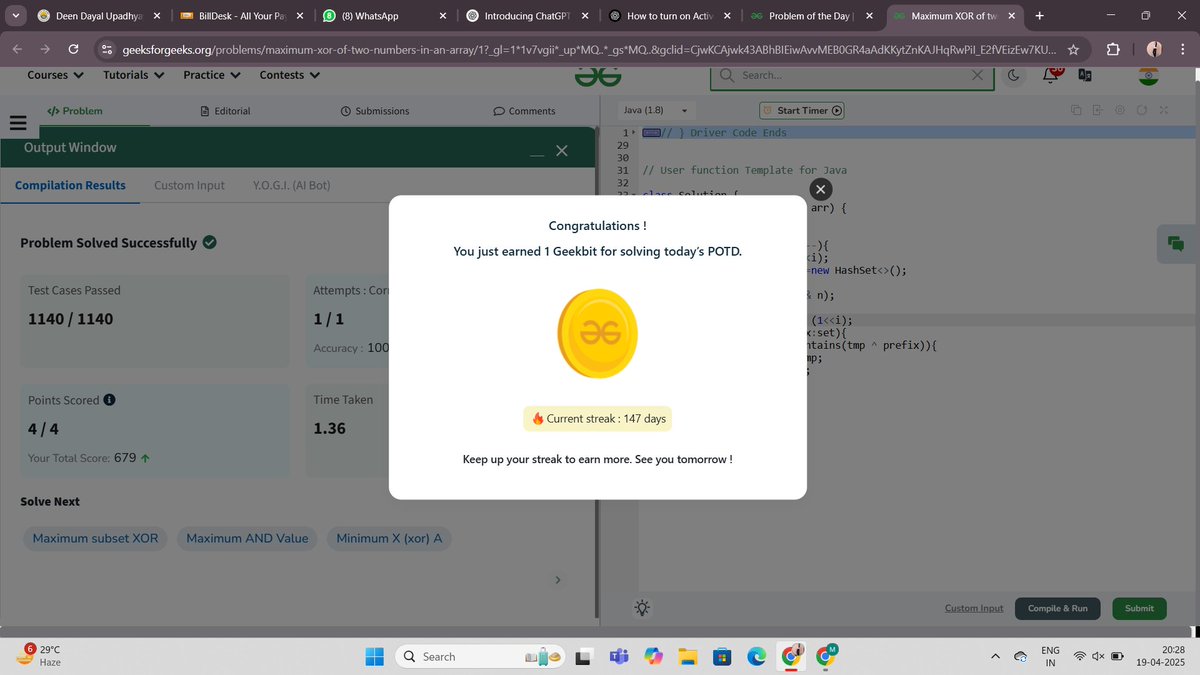Viewport: 1200px width, 675px height.
Task: Click the Search input field
Action: point(850,75)
